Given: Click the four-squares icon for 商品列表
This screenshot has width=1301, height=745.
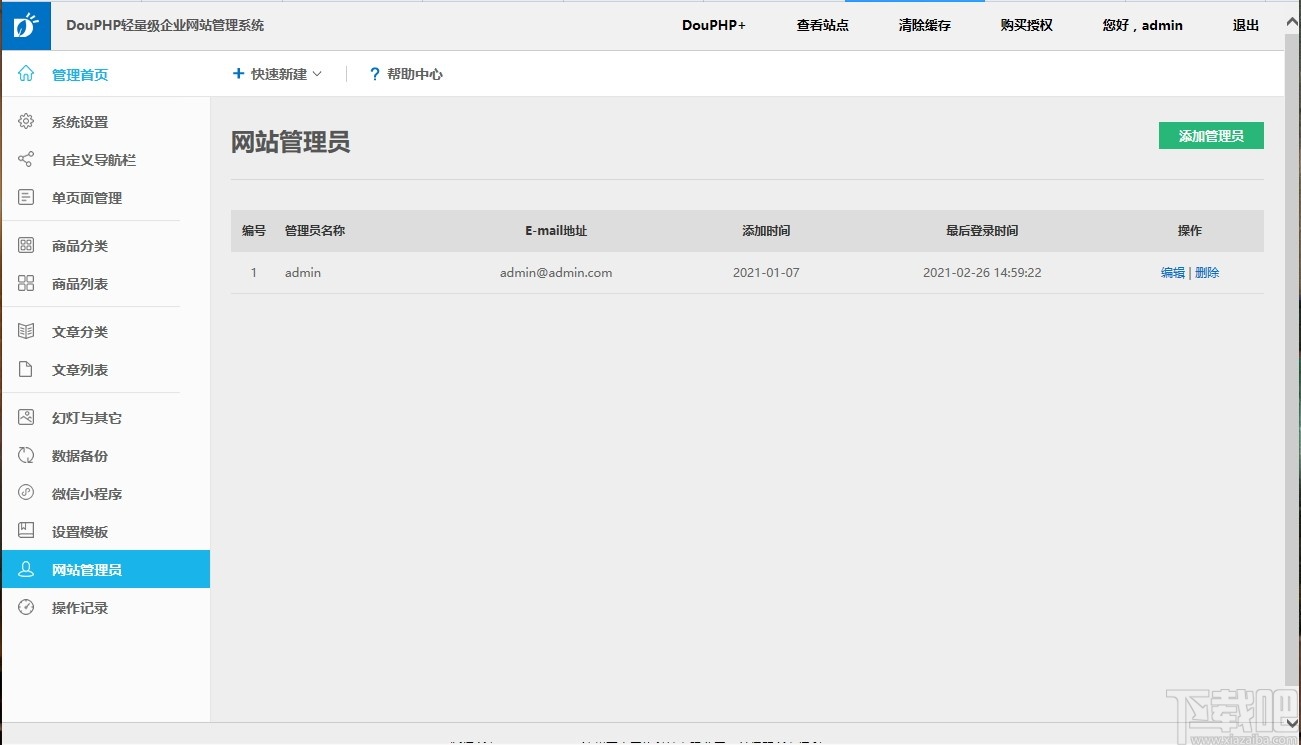Looking at the screenshot, I should (26, 284).
